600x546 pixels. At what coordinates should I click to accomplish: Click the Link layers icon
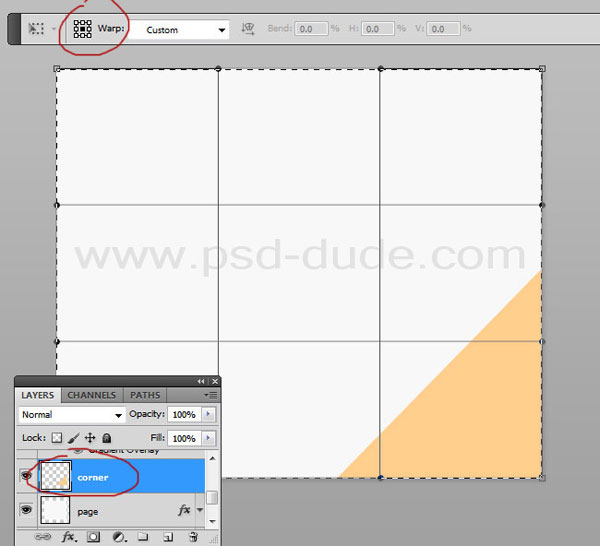point(42,537)
